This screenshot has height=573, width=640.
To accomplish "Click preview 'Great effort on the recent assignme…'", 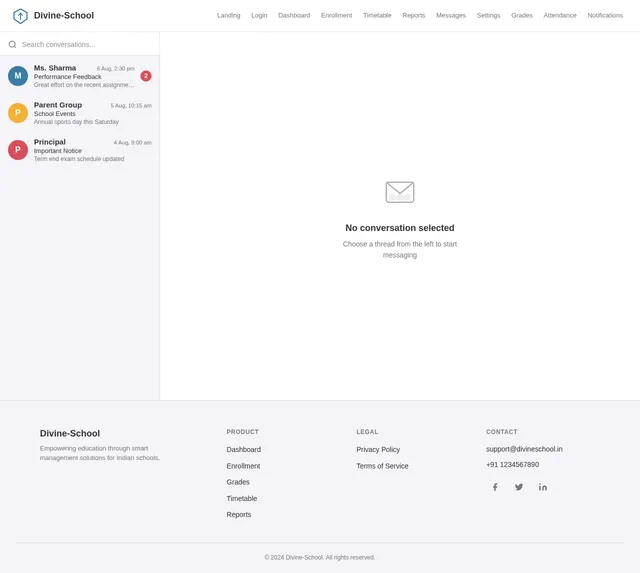I will (84, 85).
